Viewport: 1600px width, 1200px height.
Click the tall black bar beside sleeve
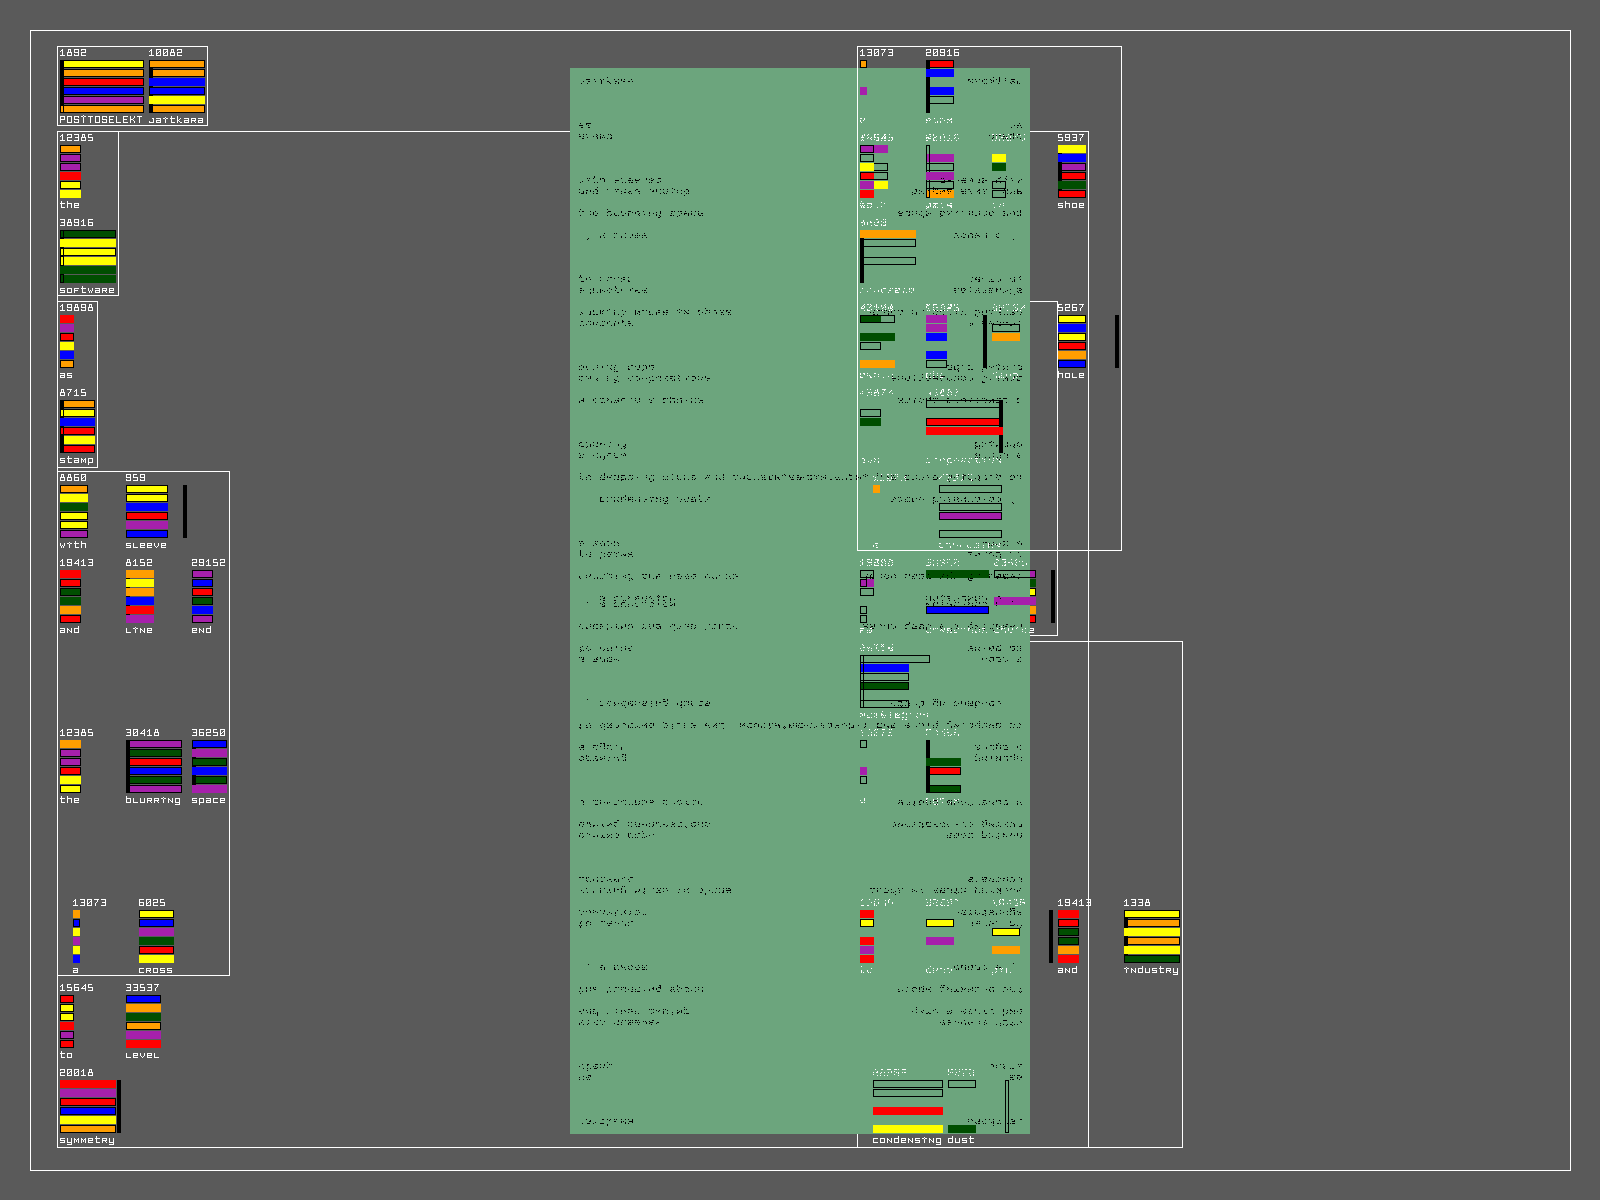[x=185, y=511]
